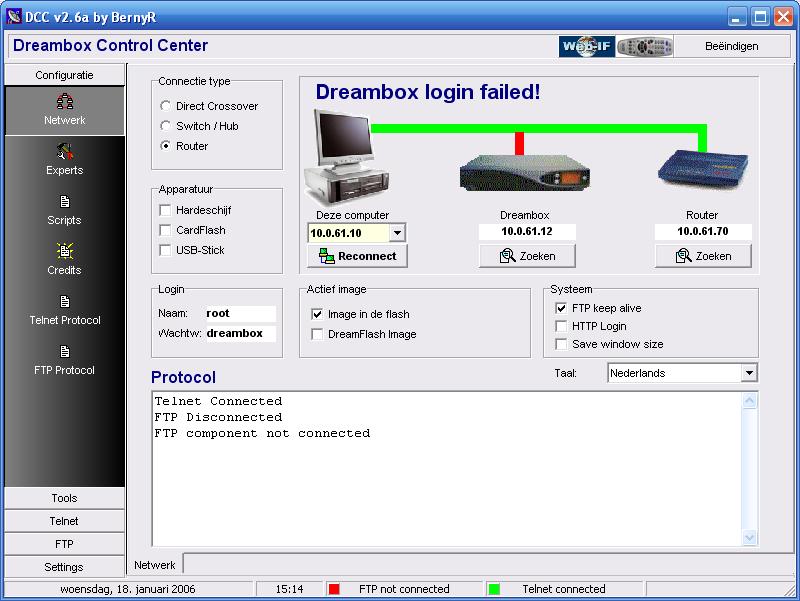800x601 pixels.
Task: Click the Deze computer PC image
Action: (x=345, y=156)
